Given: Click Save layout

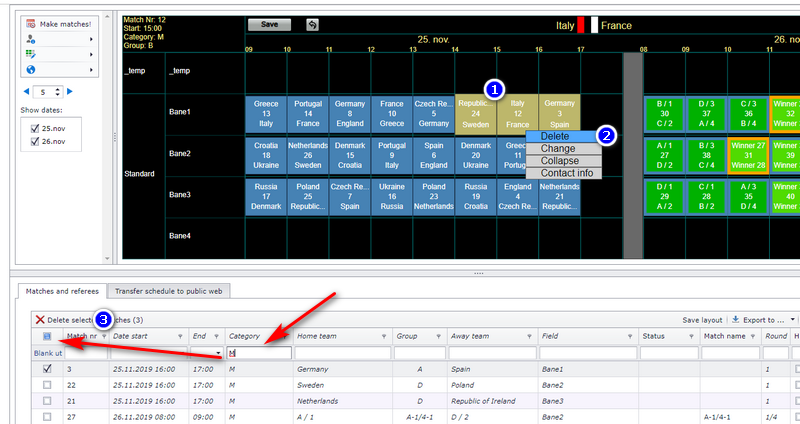Looking at the screenshot, I should (703, 320).
